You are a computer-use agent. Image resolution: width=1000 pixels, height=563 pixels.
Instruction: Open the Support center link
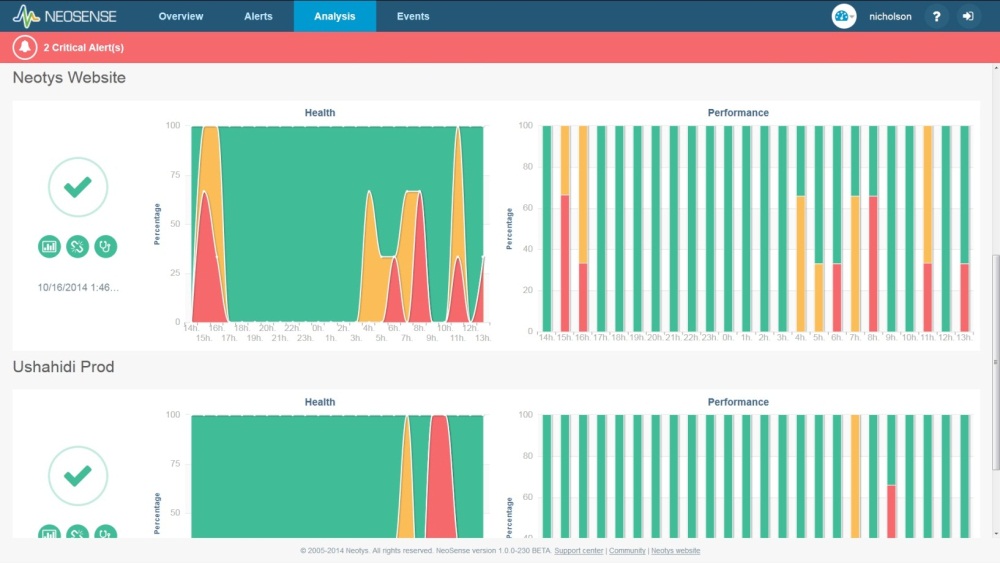click(578, 551)
